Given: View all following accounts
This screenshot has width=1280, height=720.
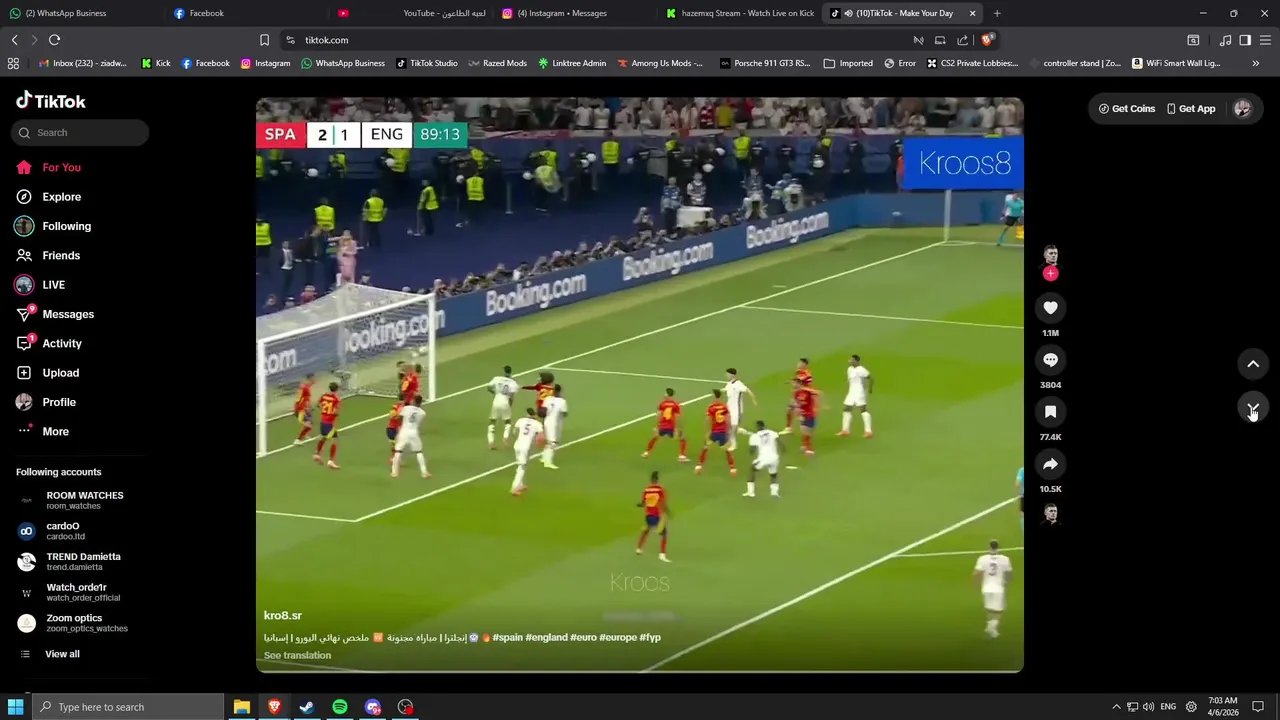Looking at the screenshot, I should point(62,654).
